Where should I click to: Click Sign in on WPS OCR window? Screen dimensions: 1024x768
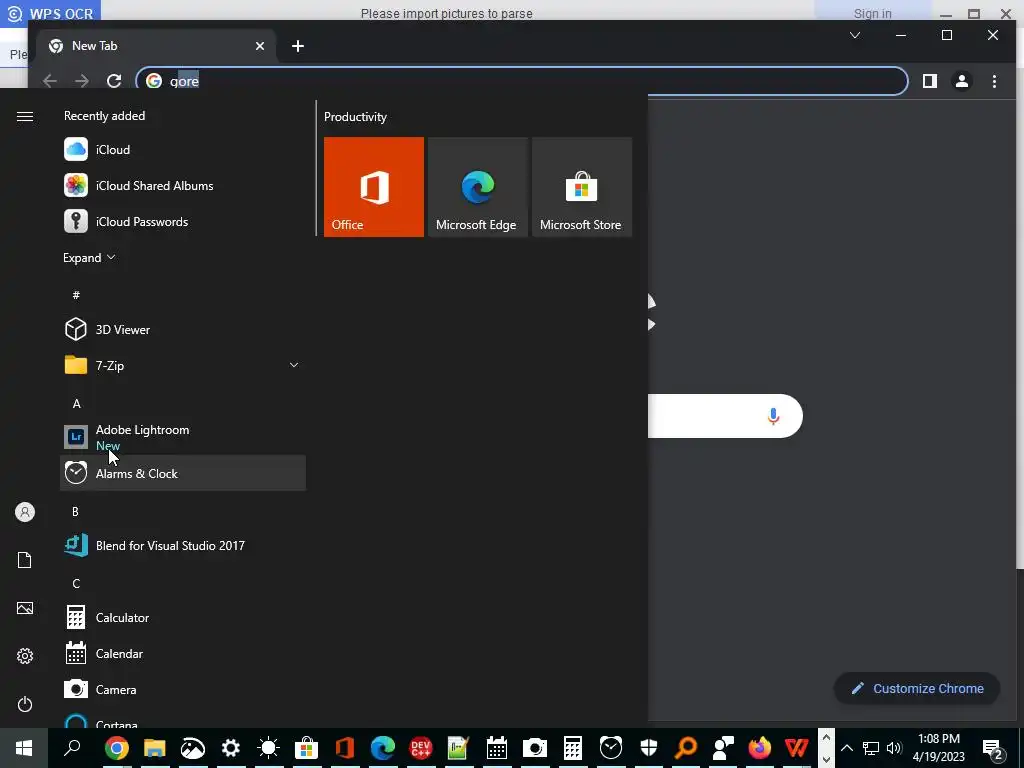click(872, 14)
